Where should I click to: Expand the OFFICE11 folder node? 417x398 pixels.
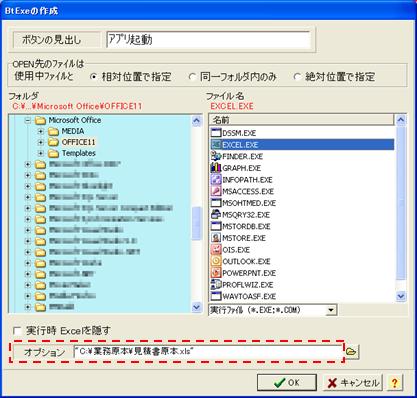41,142
